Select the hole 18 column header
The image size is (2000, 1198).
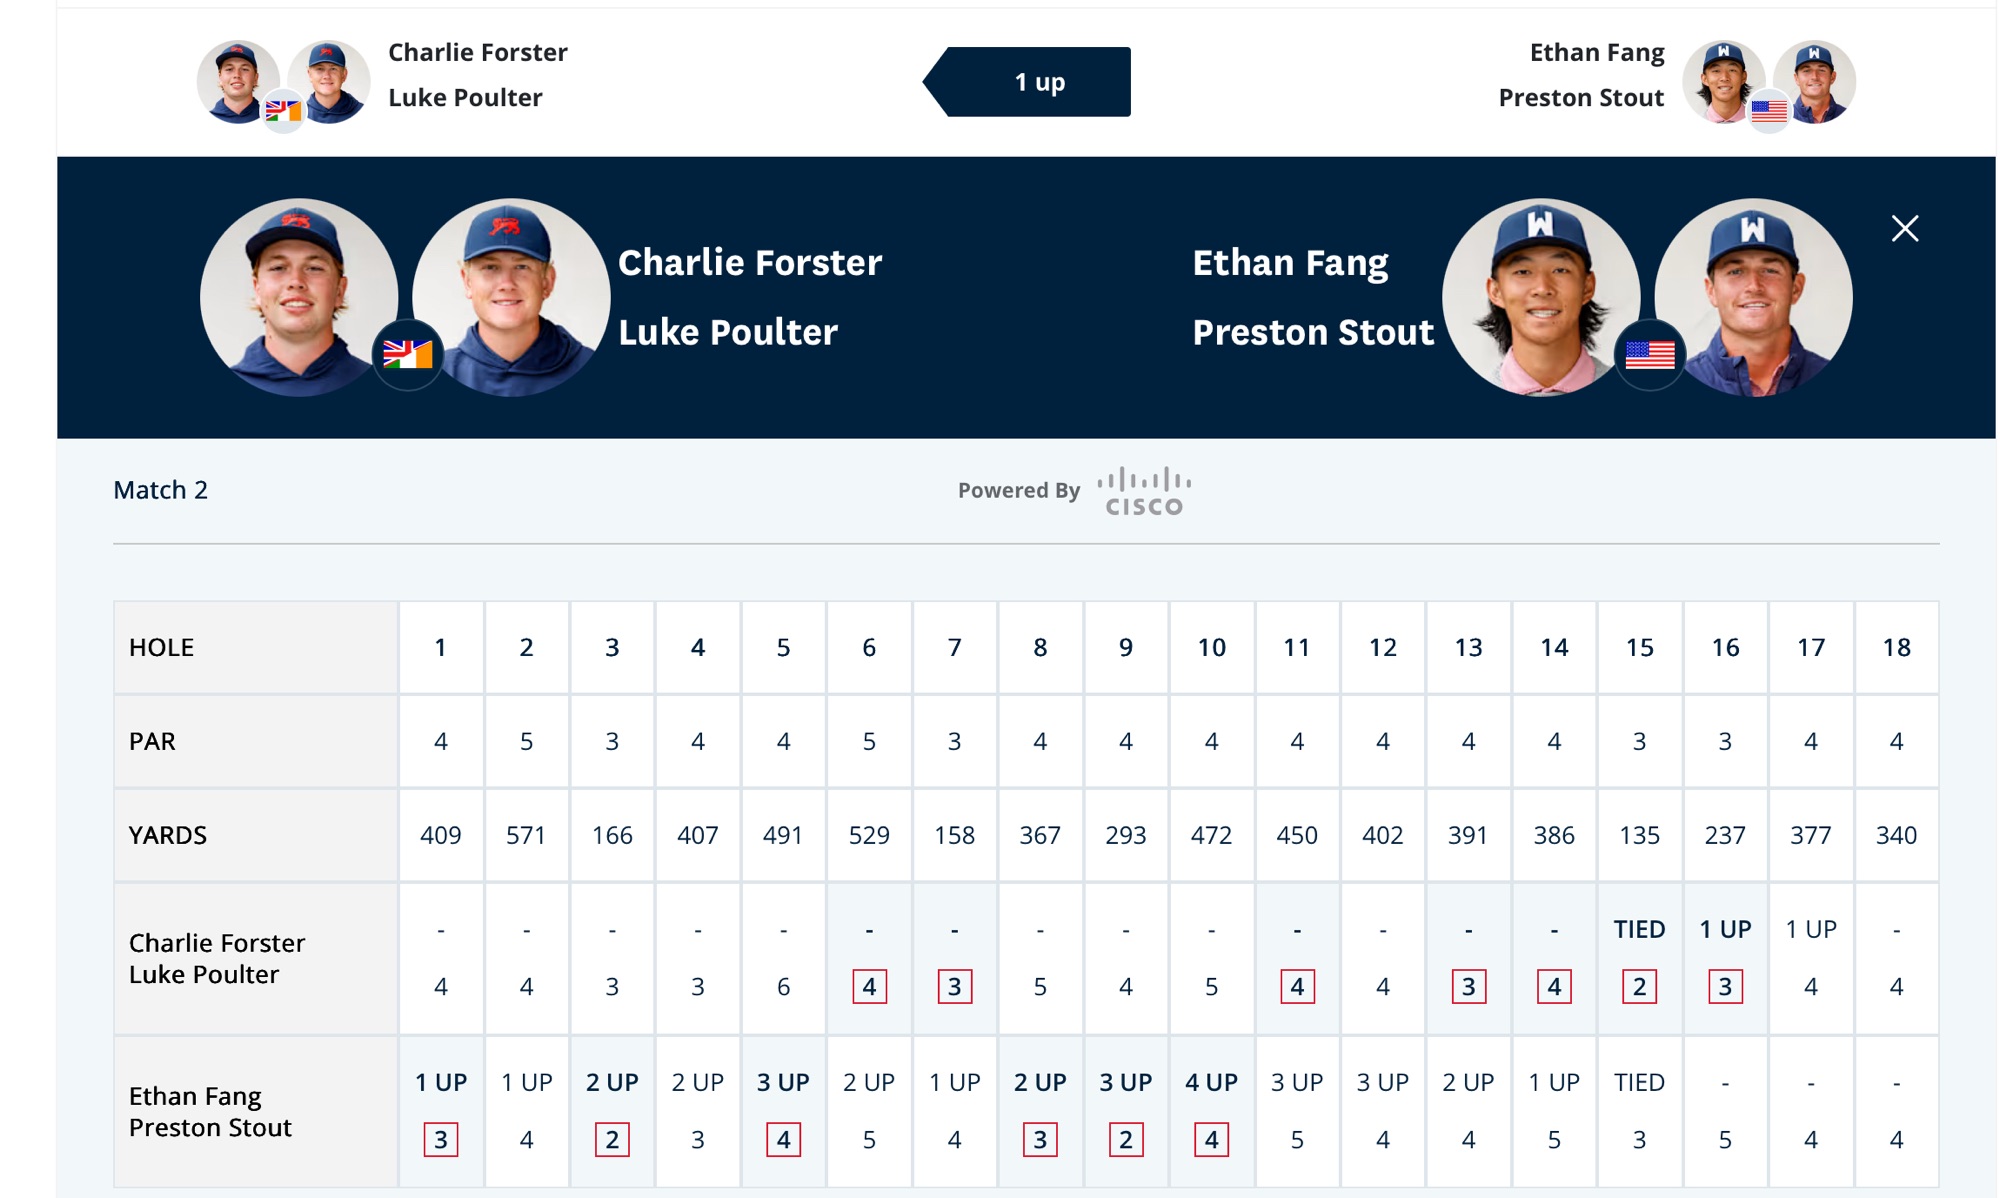coord(1896,648)
